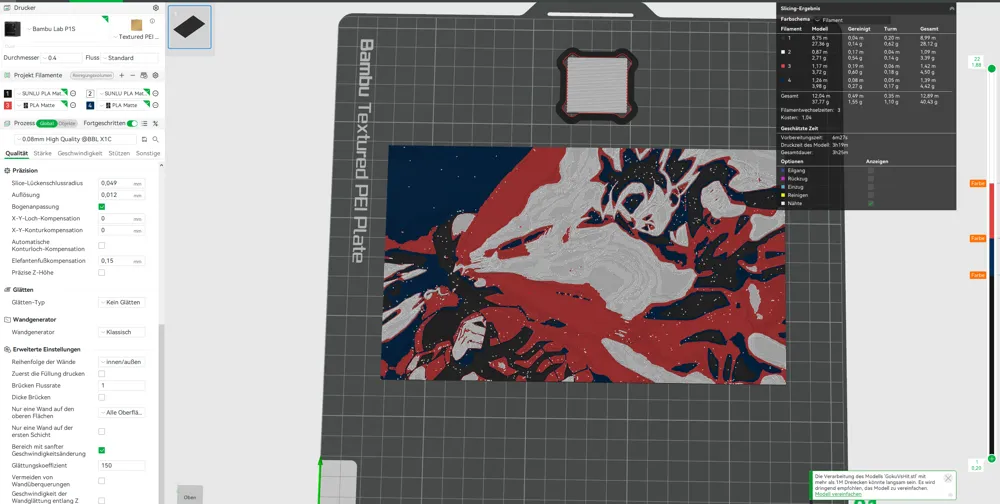Open project filament settings gear
The height and width of the screenshot is (504, 1000).
click(x=155, y=75)
